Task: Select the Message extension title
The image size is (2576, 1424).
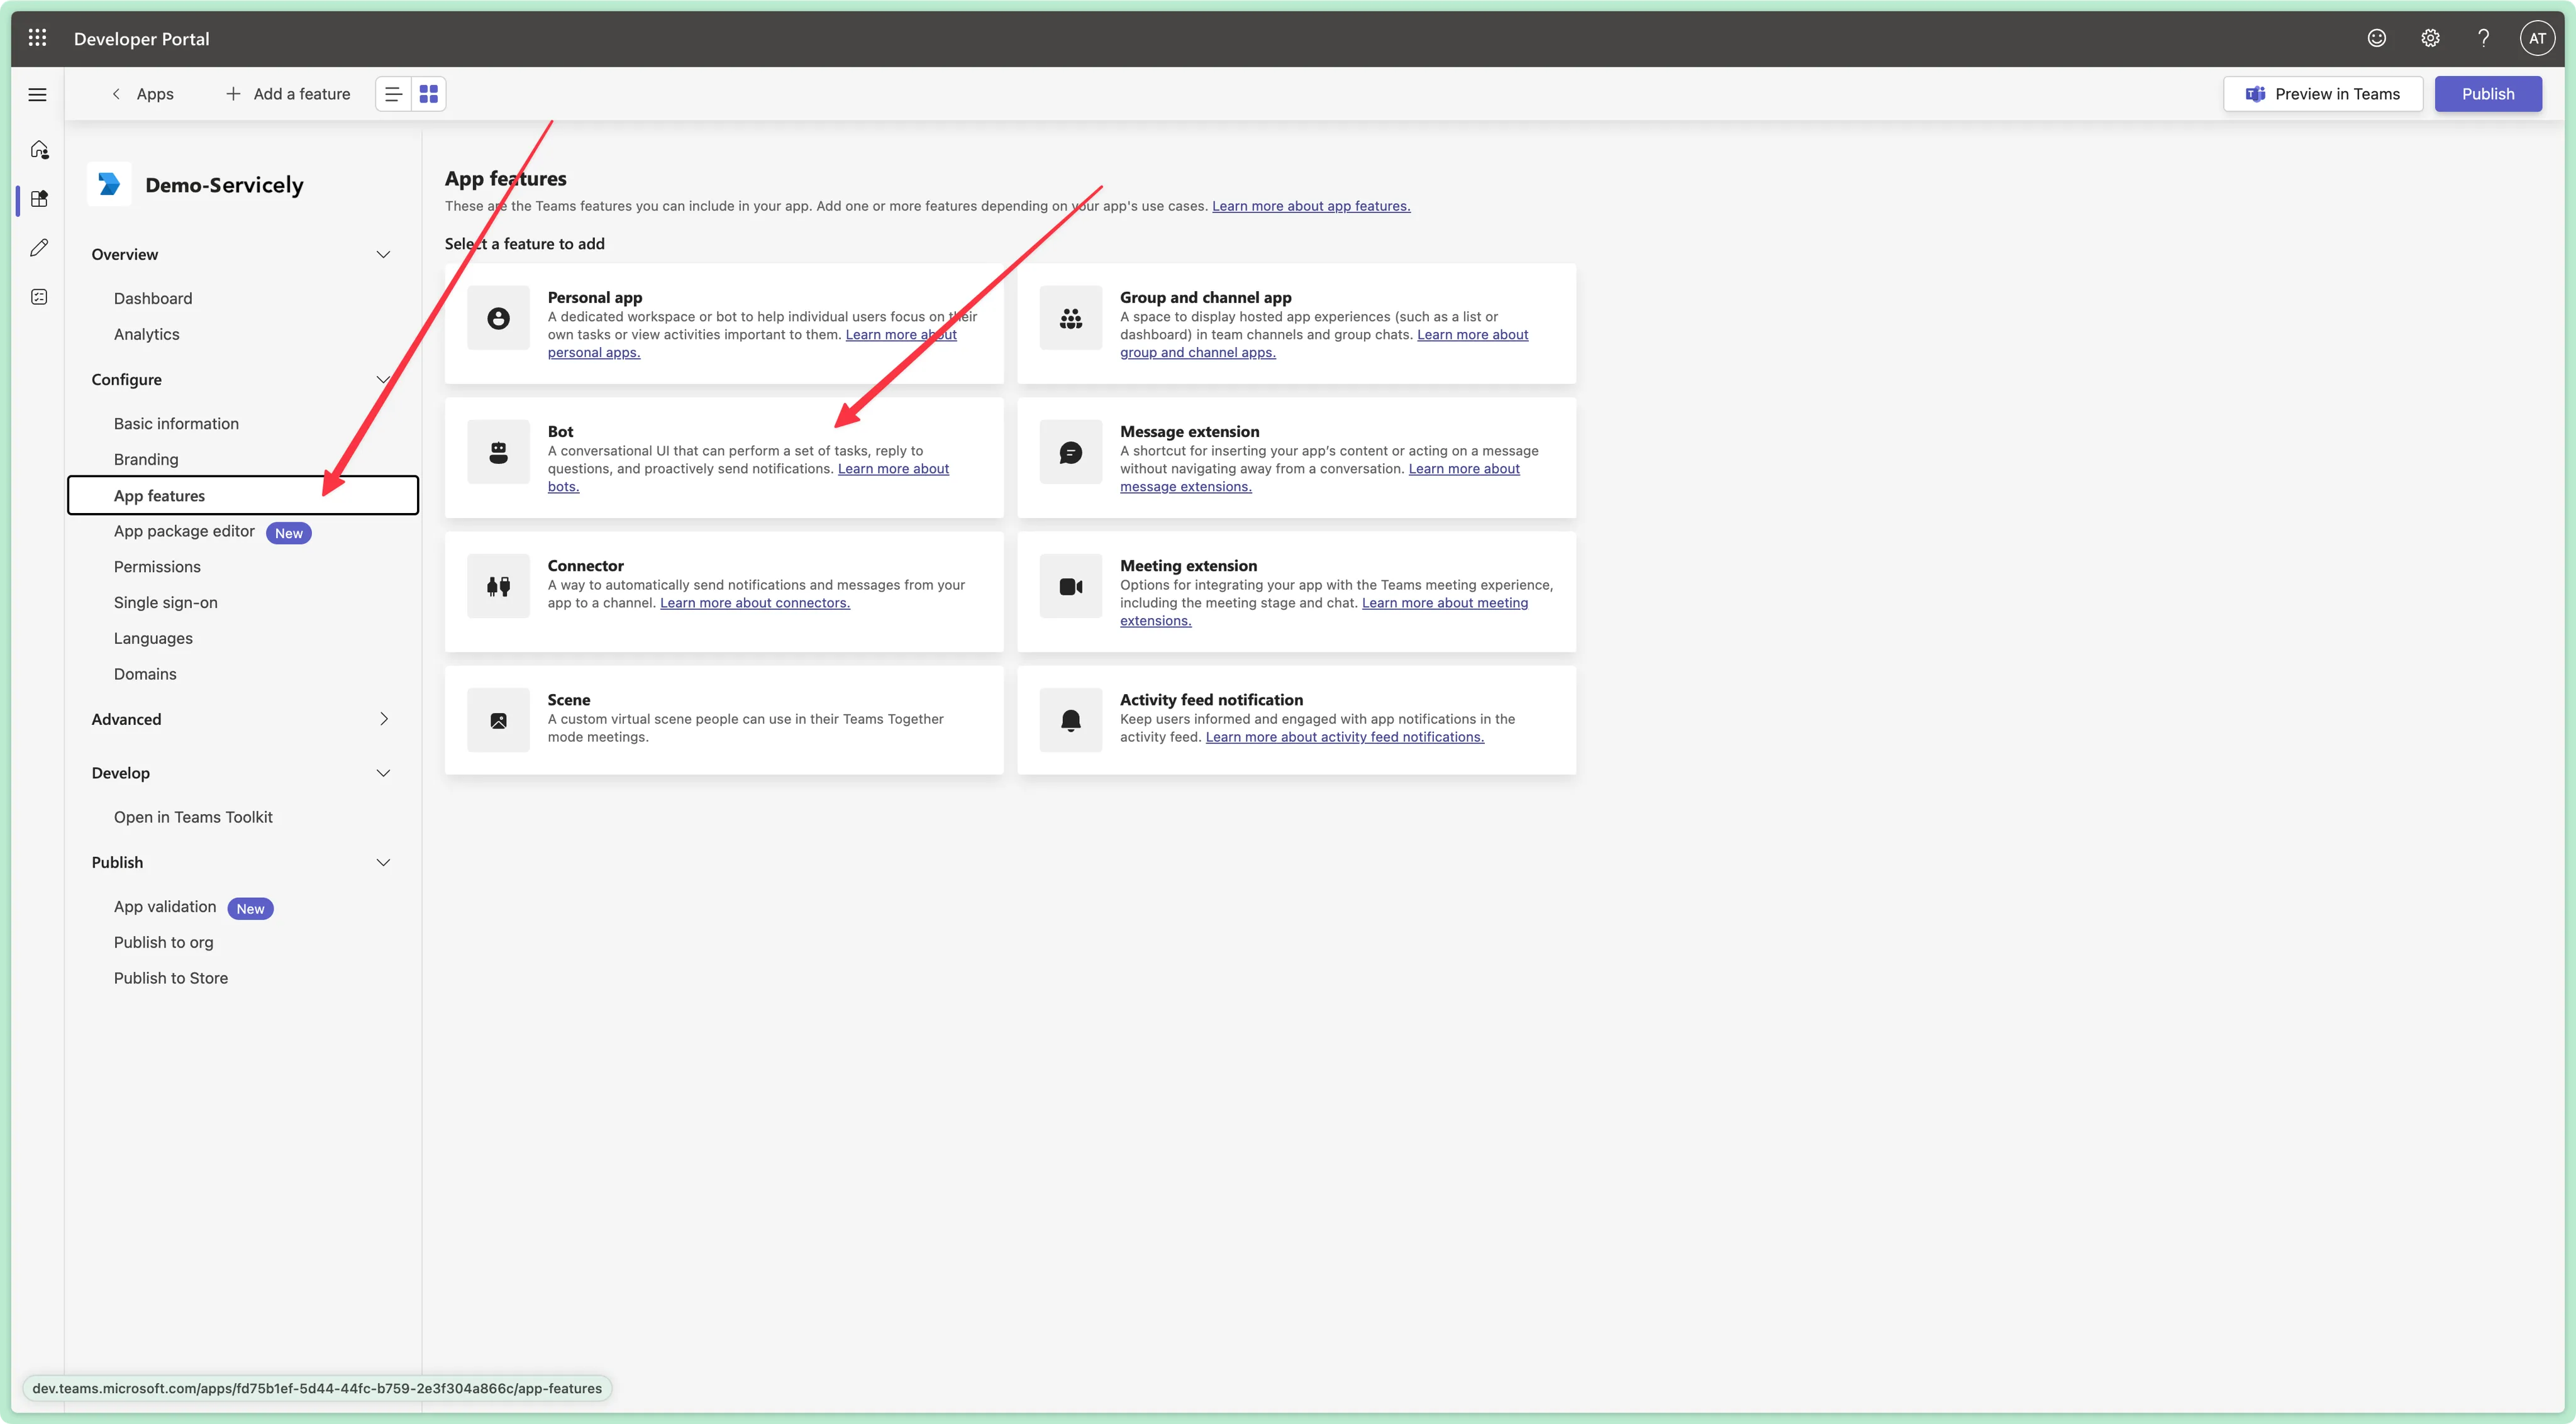Action: click(x=1190, y=431)
